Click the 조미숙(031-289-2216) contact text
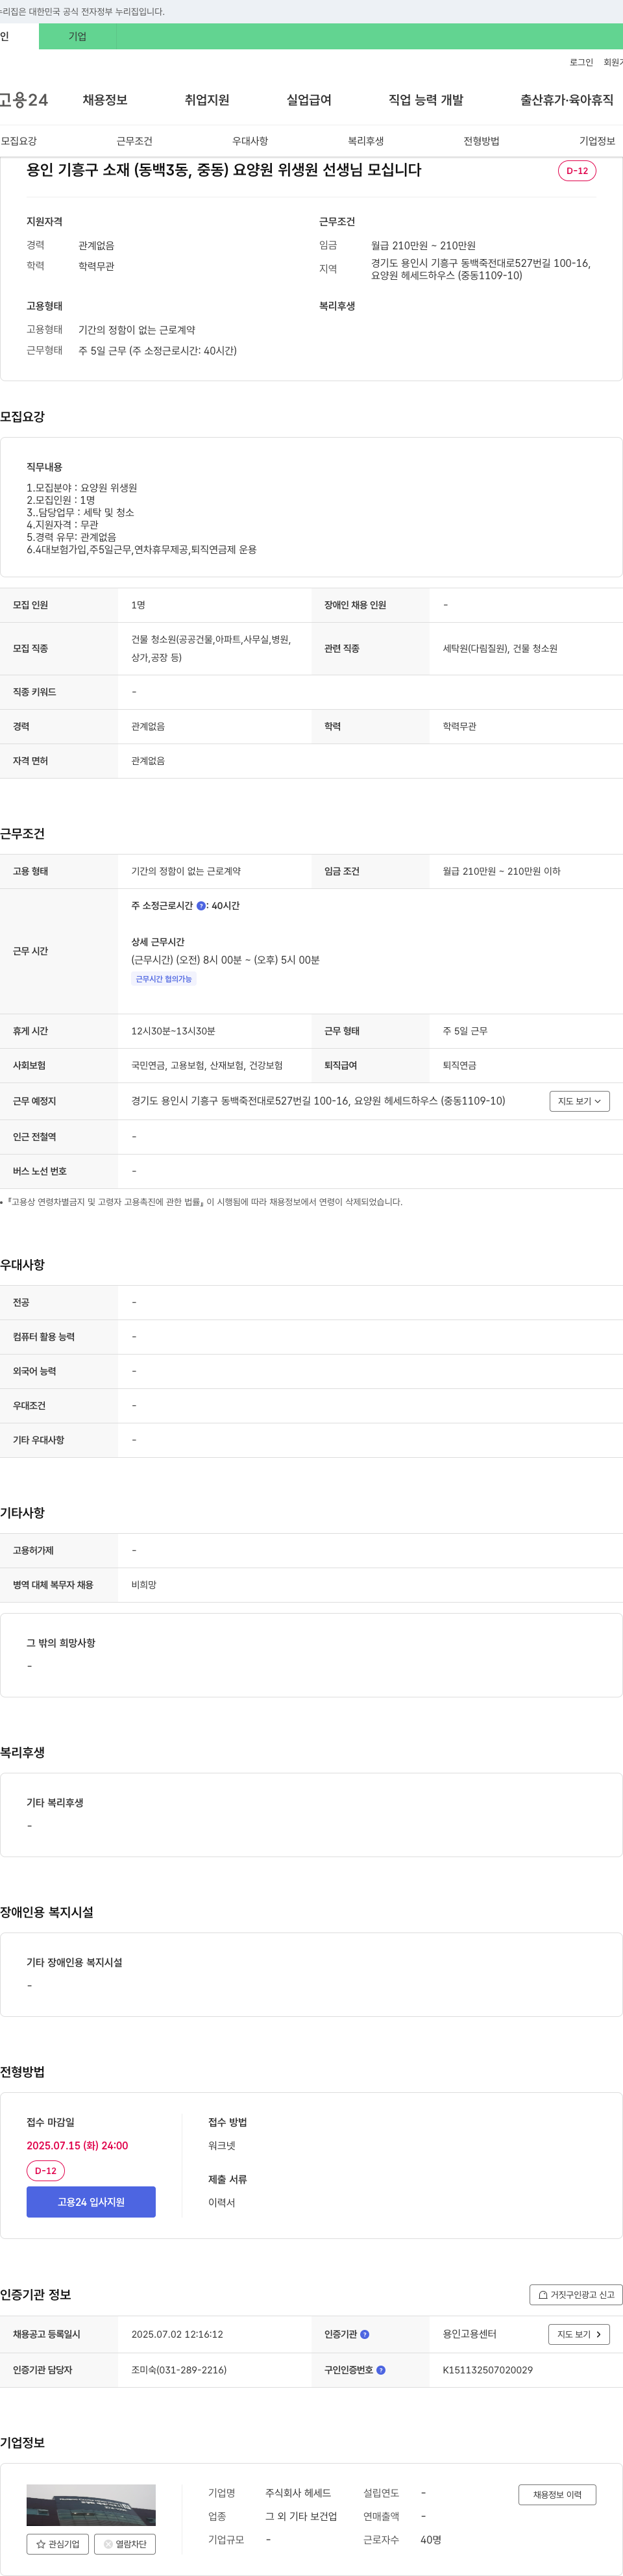This screenshot has height=2576, width=623. [x=179, y=2370]
